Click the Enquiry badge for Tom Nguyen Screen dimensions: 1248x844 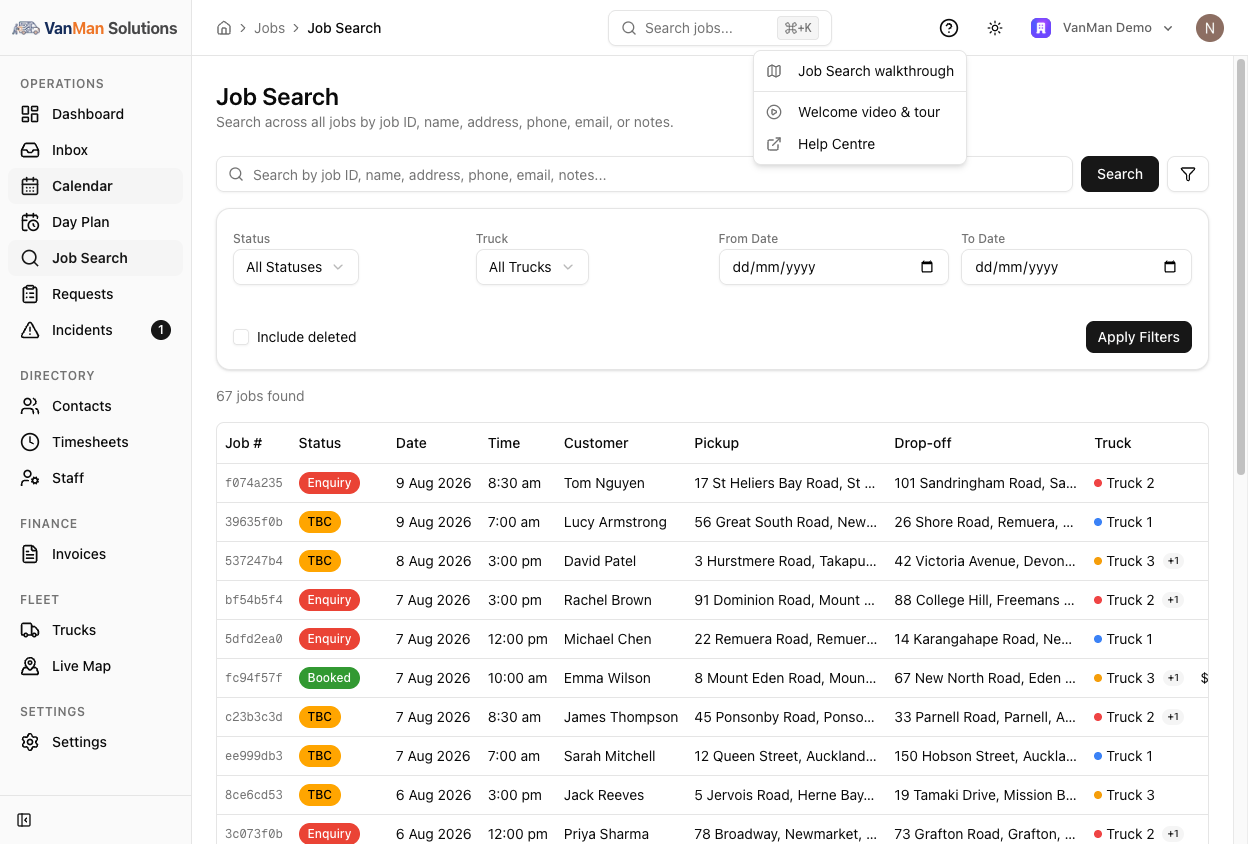(329, 483)
